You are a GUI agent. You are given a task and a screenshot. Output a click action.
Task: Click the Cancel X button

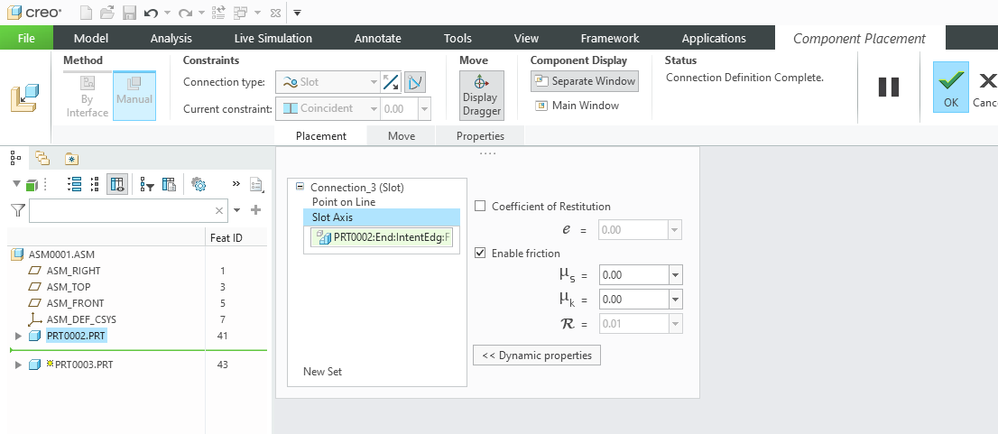pos(985,87)
